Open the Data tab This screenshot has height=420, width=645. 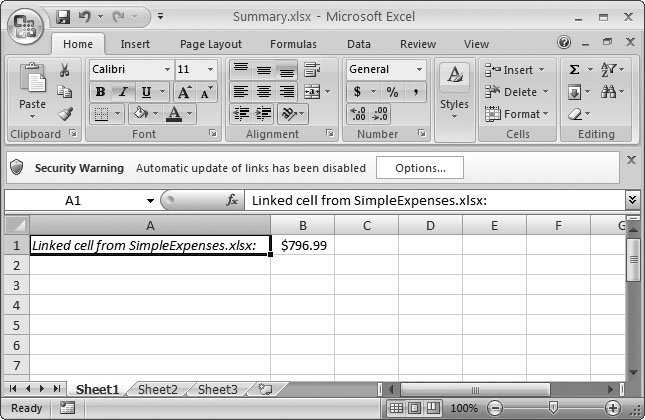[359, 44]
